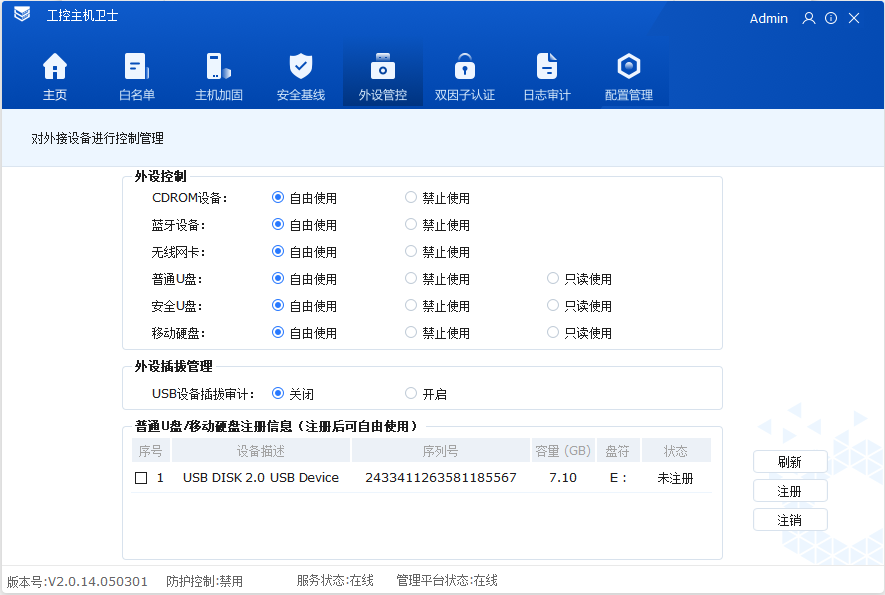Select 禁止使用 for 蓝牙设备
This screenshot has height=595, width=885.
[410, 224]
